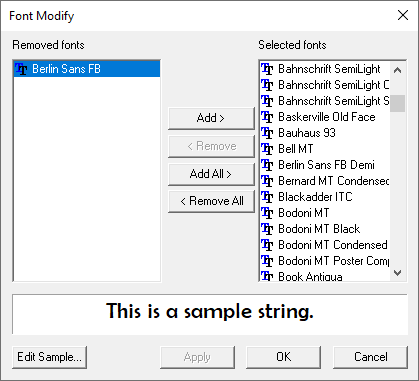The width and height of the screenshot is (419, 381).
Task: Click scroll down arrow in Selected fonts
Action: tap(397, 273)
